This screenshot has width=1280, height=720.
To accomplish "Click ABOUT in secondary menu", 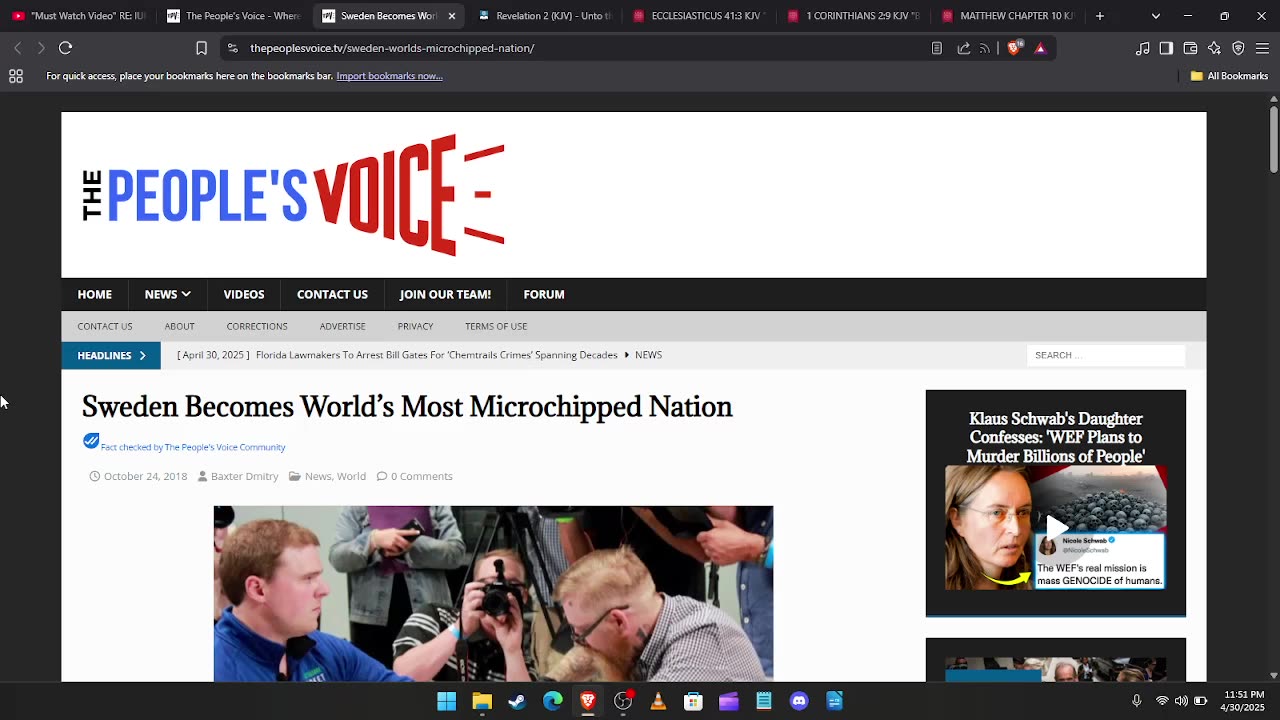I will click(x=180, y=326).
